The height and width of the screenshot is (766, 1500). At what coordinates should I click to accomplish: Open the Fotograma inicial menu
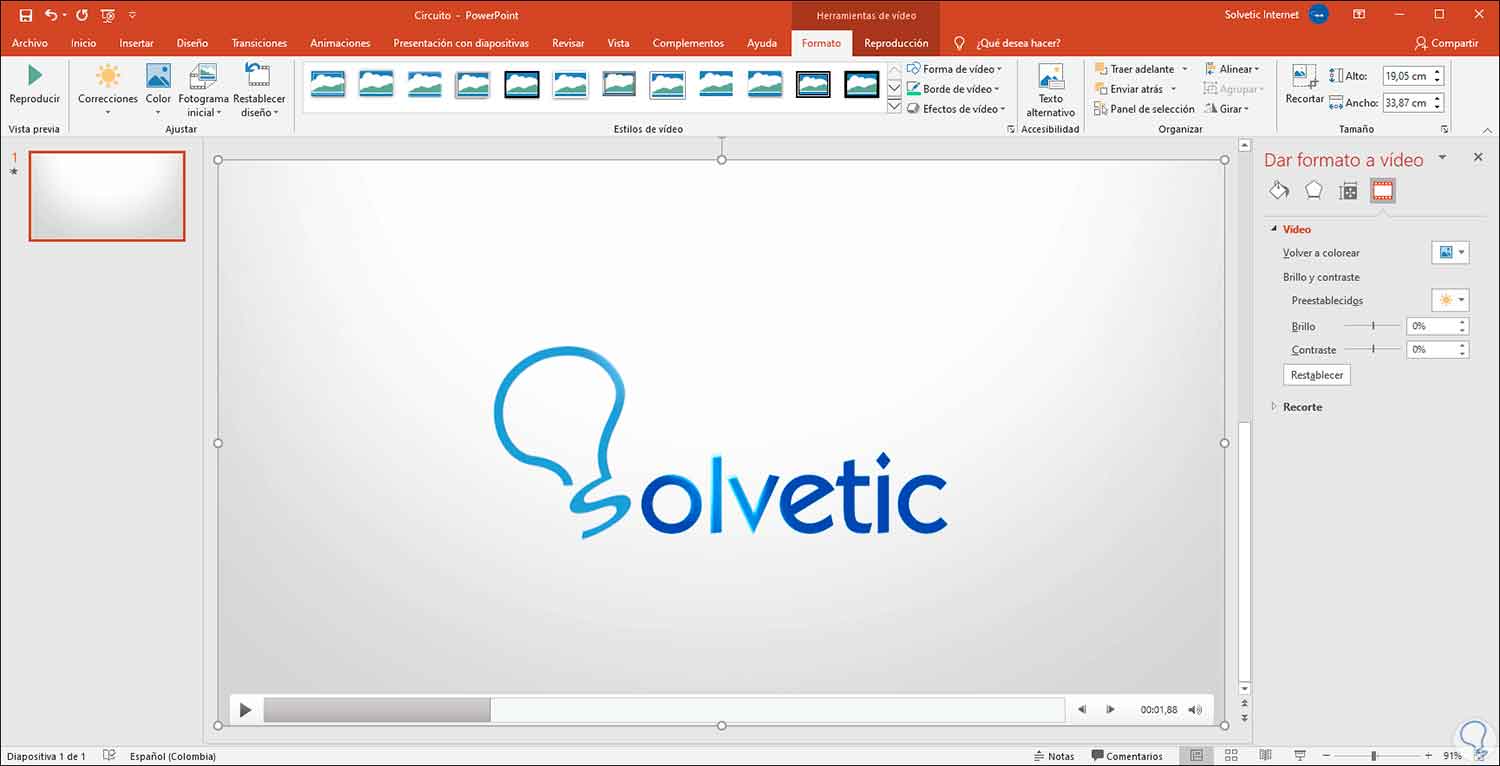[203, 90]
